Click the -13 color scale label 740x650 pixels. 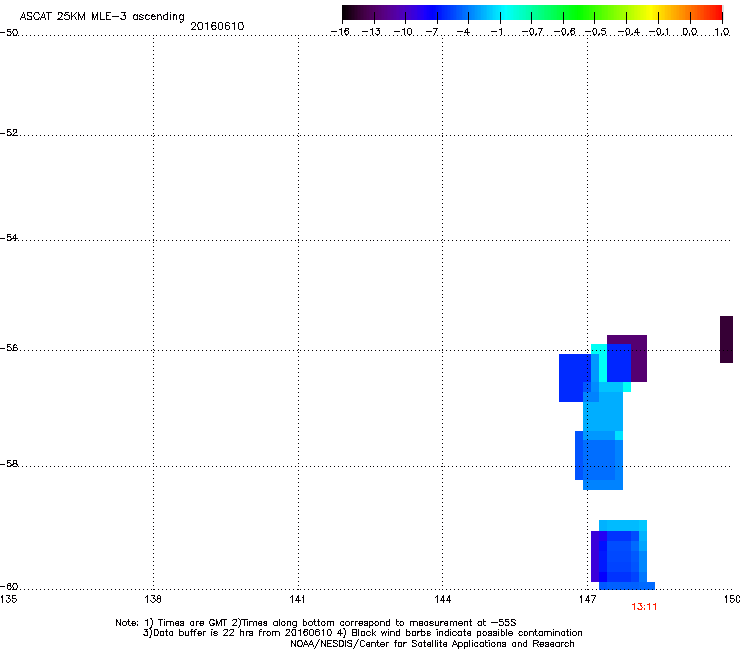pyautogui.click(x=371, y=32)
